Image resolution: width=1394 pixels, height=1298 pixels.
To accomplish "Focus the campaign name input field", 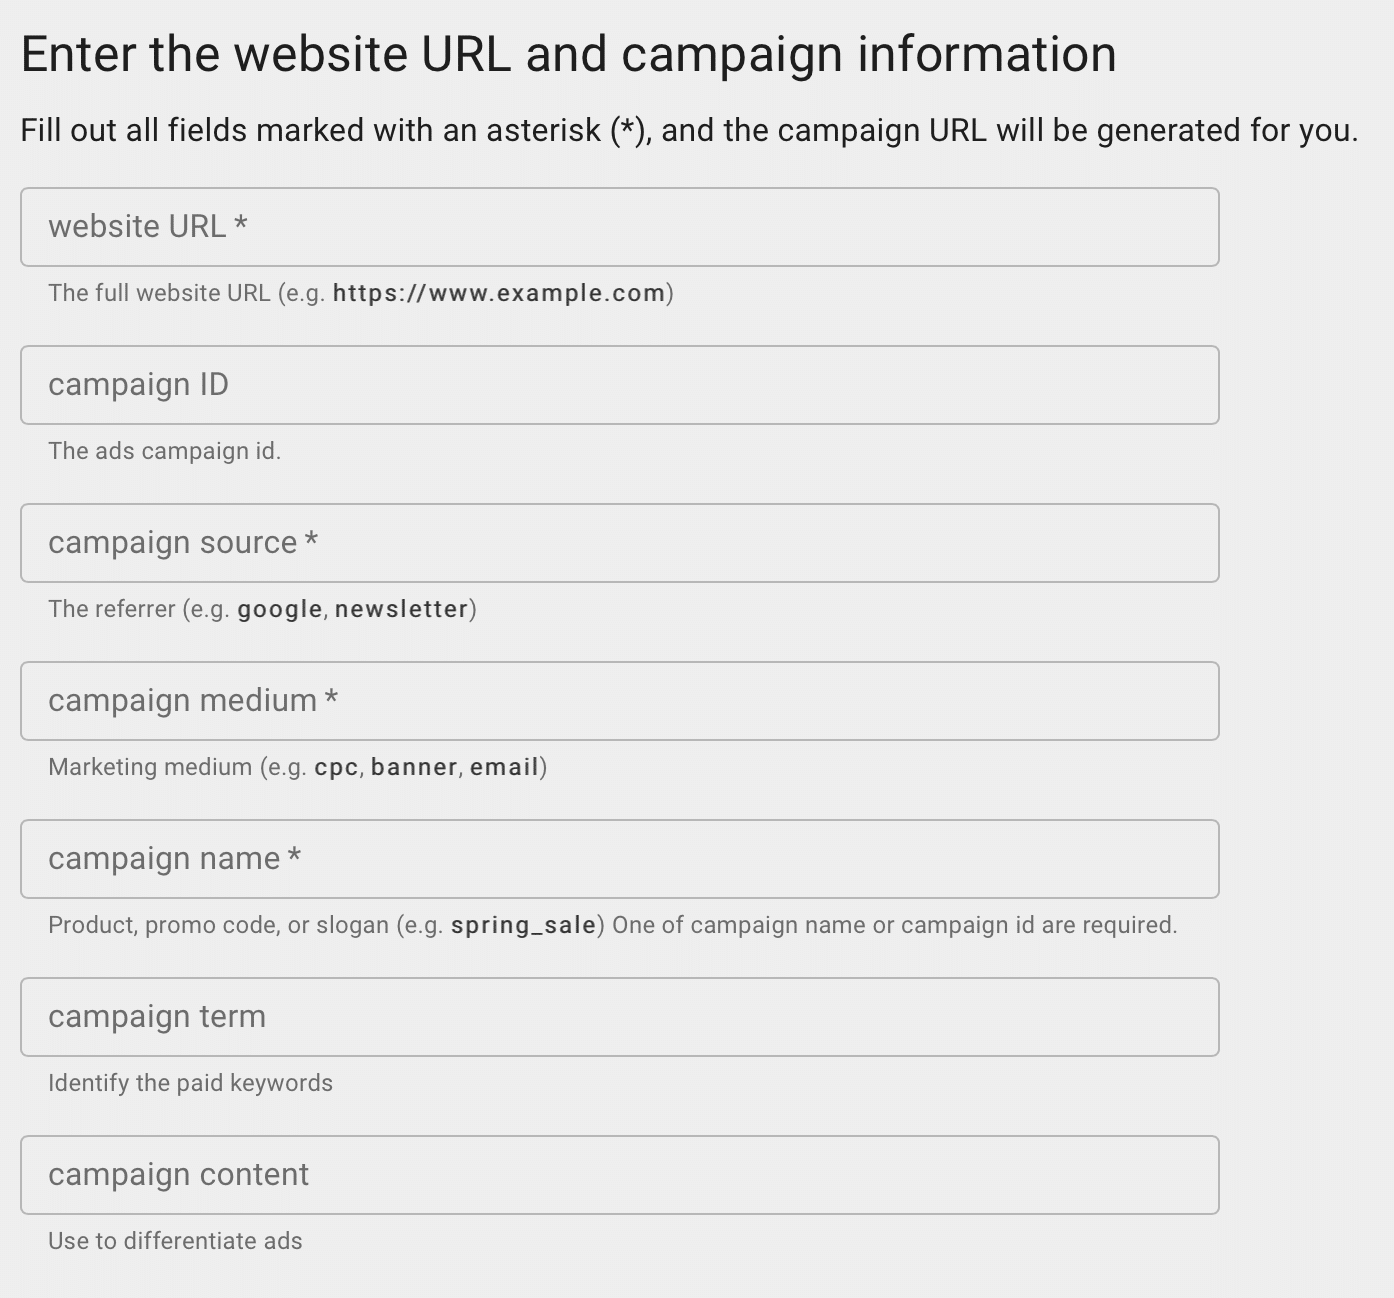I will (619, 859).
